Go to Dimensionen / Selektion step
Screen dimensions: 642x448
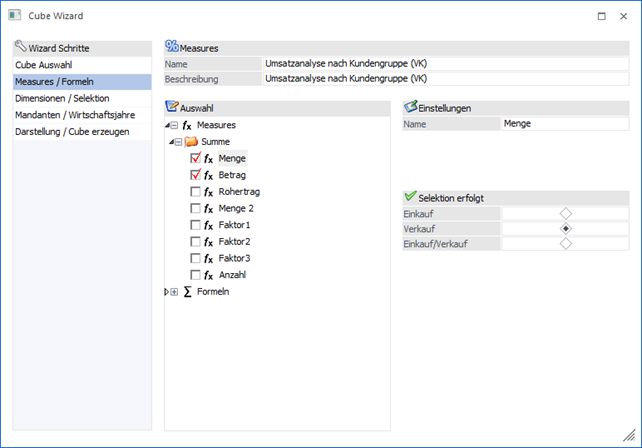(62, 98)
